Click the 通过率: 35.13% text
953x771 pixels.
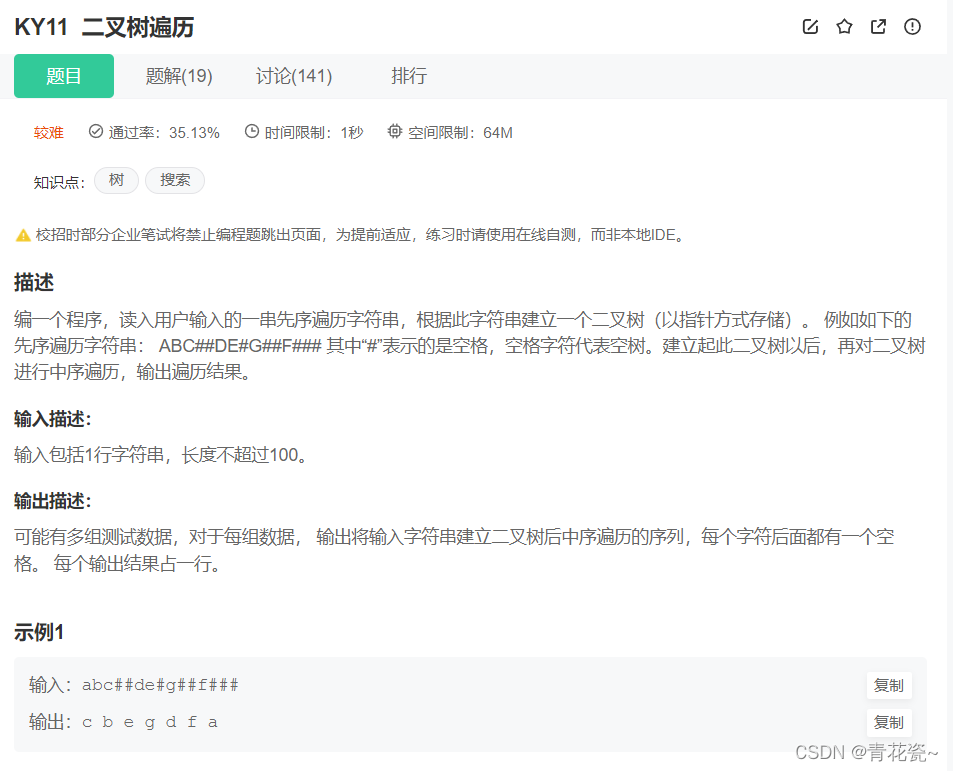click(x=164, y=132)
